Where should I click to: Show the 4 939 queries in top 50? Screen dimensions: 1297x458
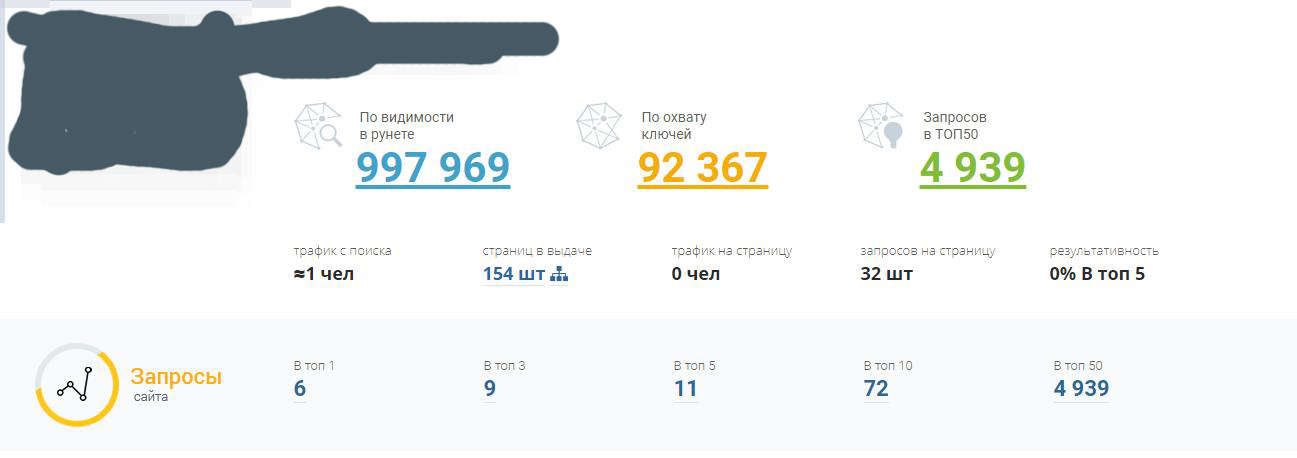(x=1081, y=388)
